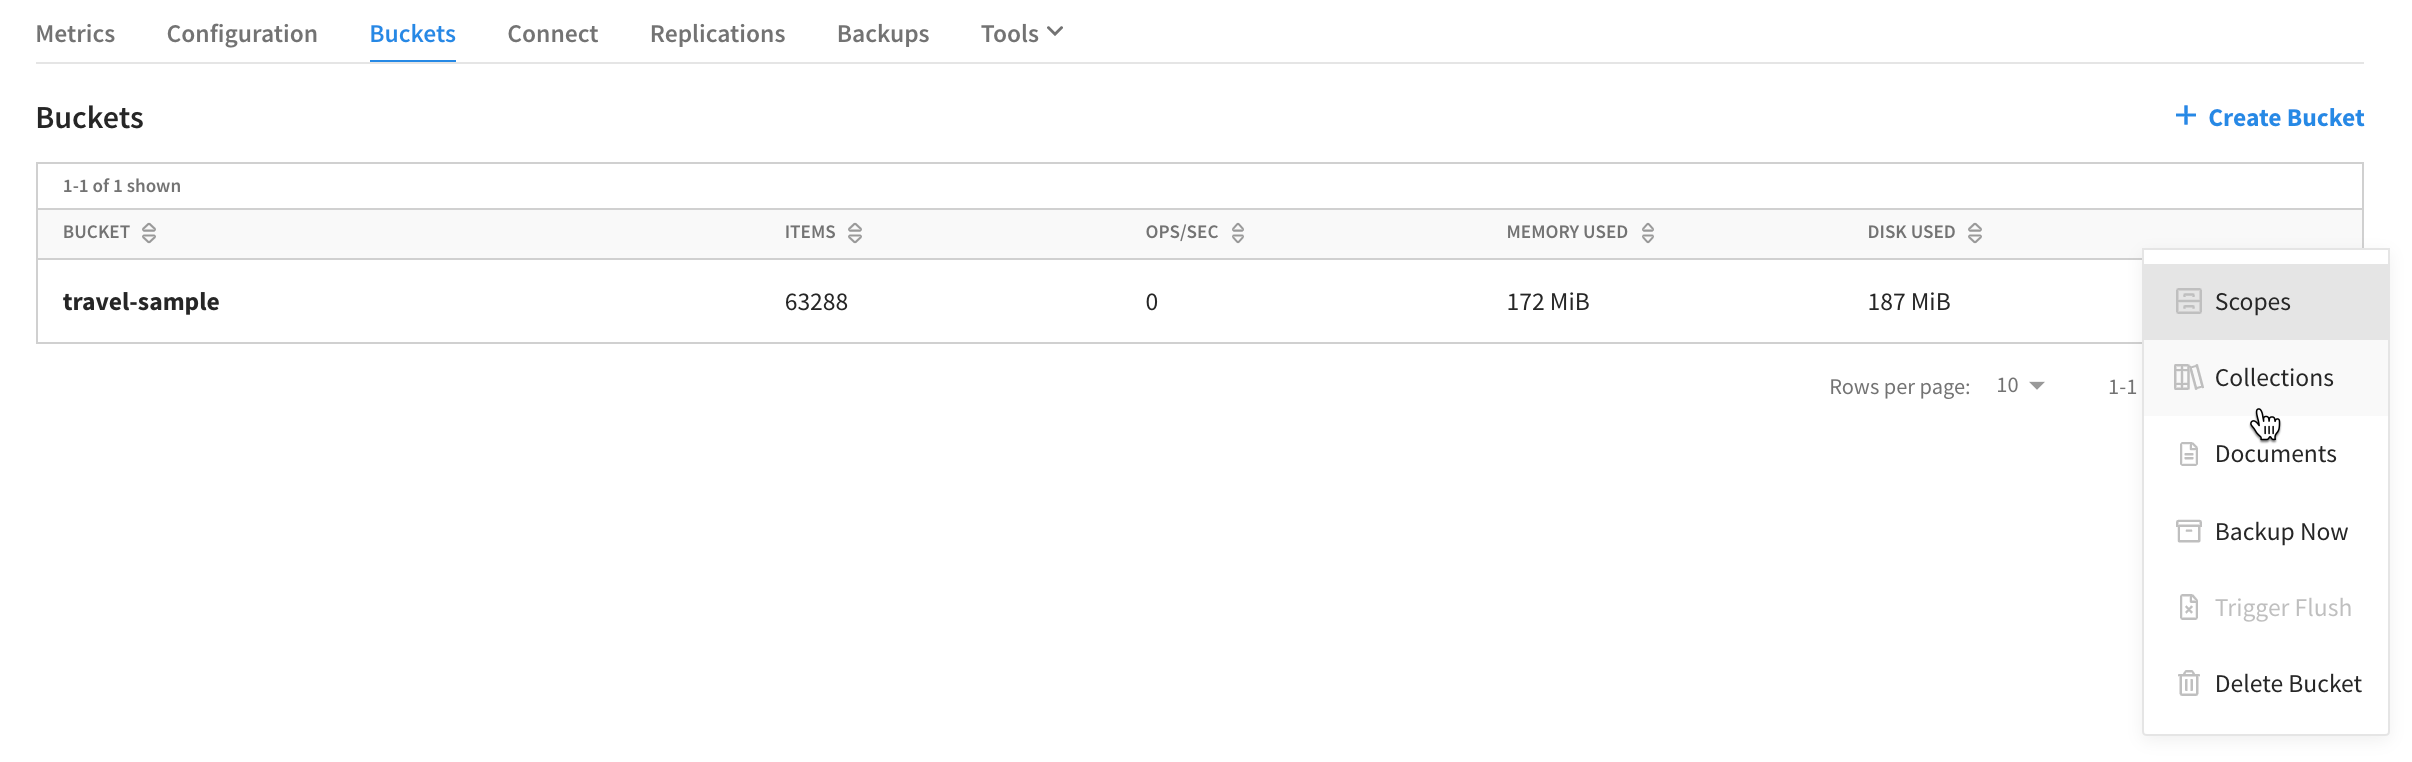2412x762 pixels.
Task: Click the sort icon next to BUCKET column
Action: 150,232
